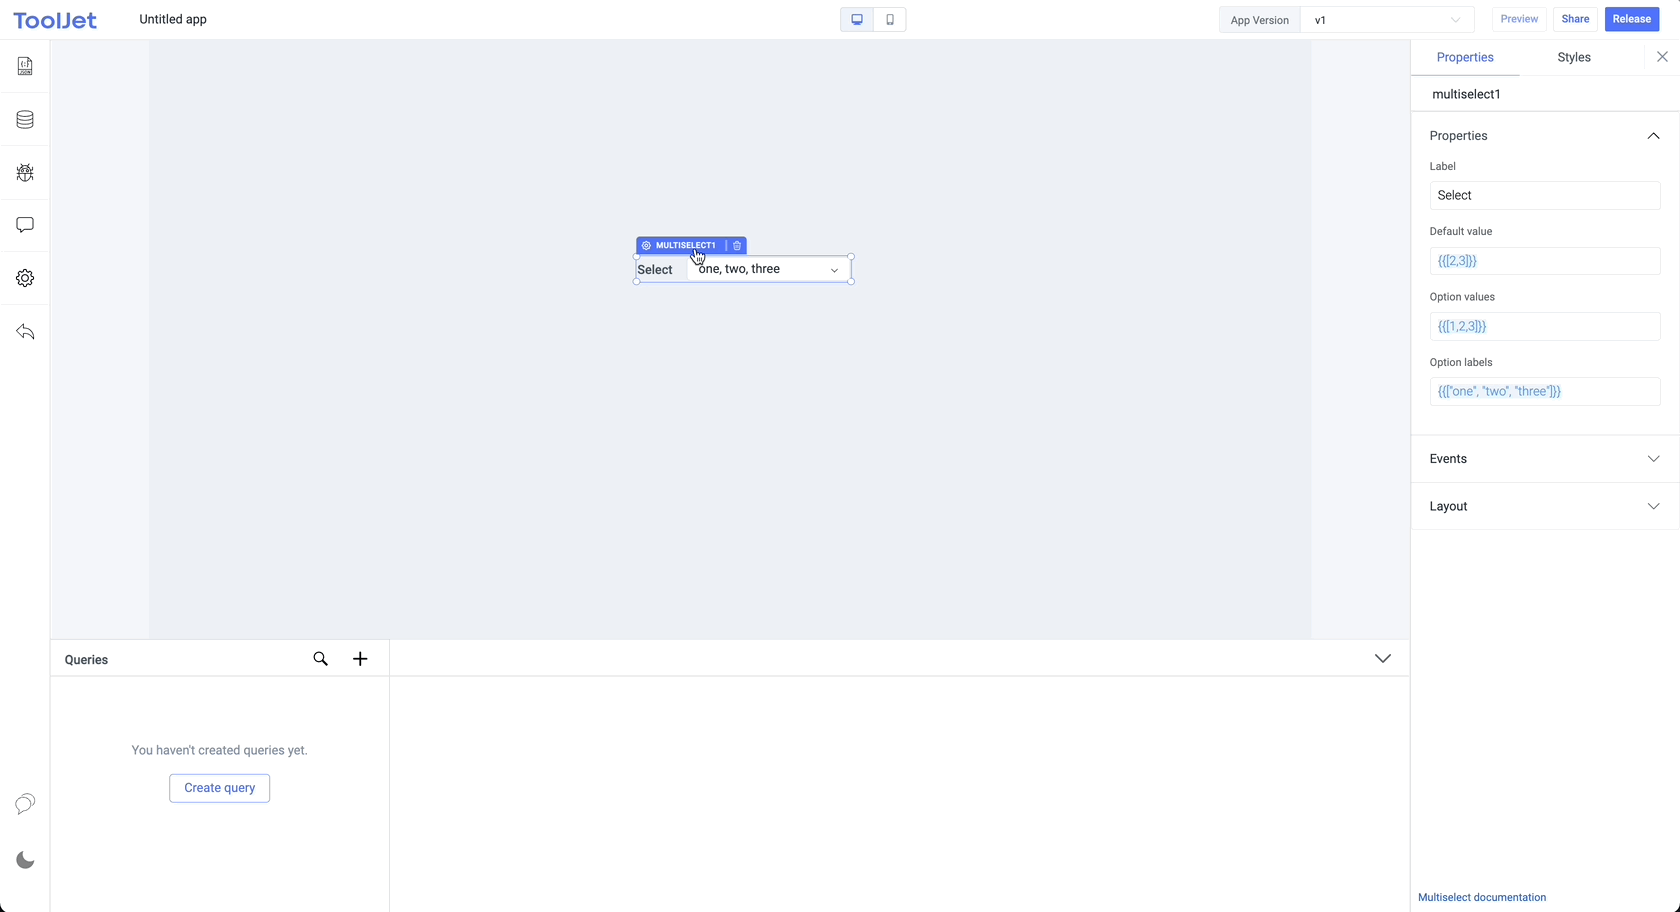Viewport: 1680px width, 912px height.
Task: Open the comments icon in sidebar
Action: (x=25, y=225)
